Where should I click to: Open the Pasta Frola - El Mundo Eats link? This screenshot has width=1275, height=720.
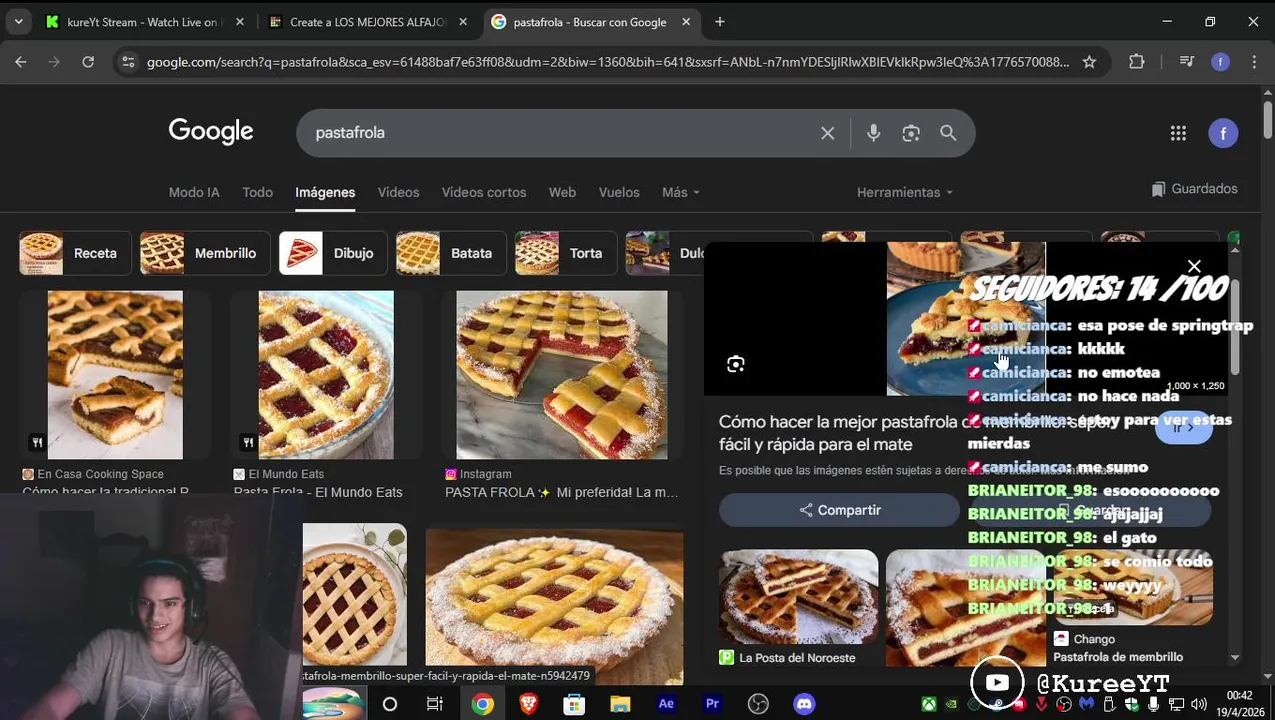318,492
